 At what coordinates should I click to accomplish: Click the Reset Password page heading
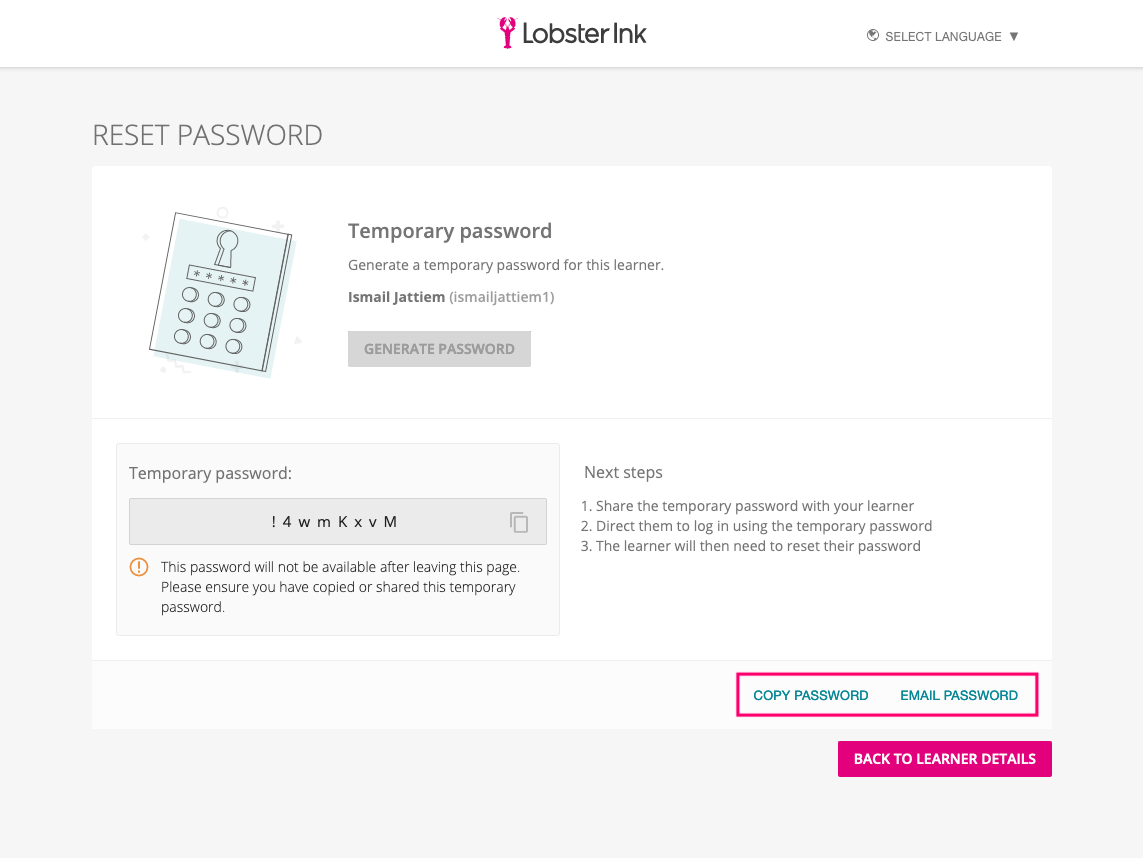tap(207, 136)
